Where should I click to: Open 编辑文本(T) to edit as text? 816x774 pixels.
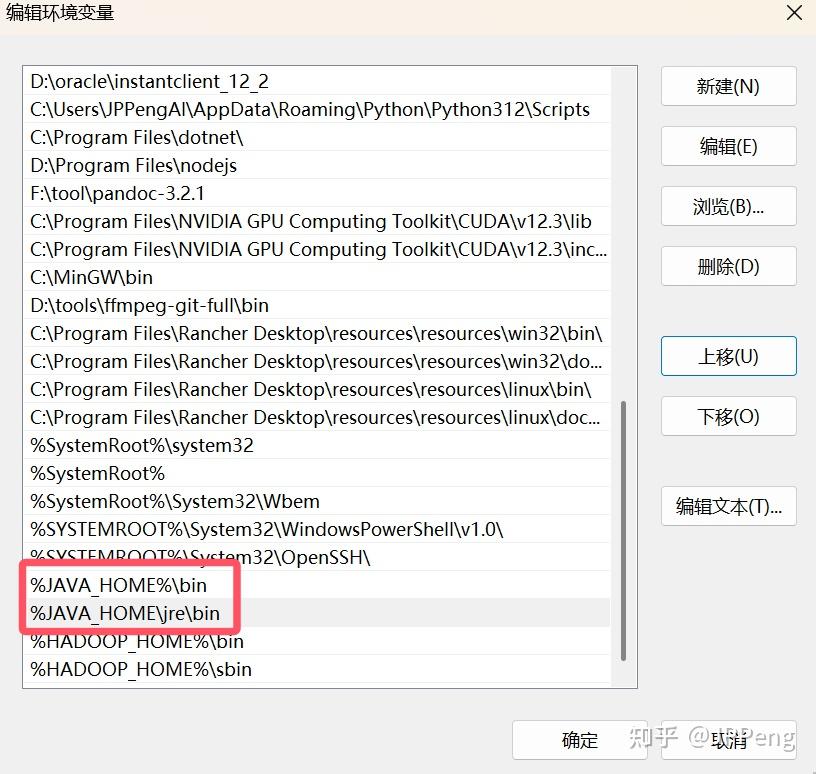pos(728,506)
